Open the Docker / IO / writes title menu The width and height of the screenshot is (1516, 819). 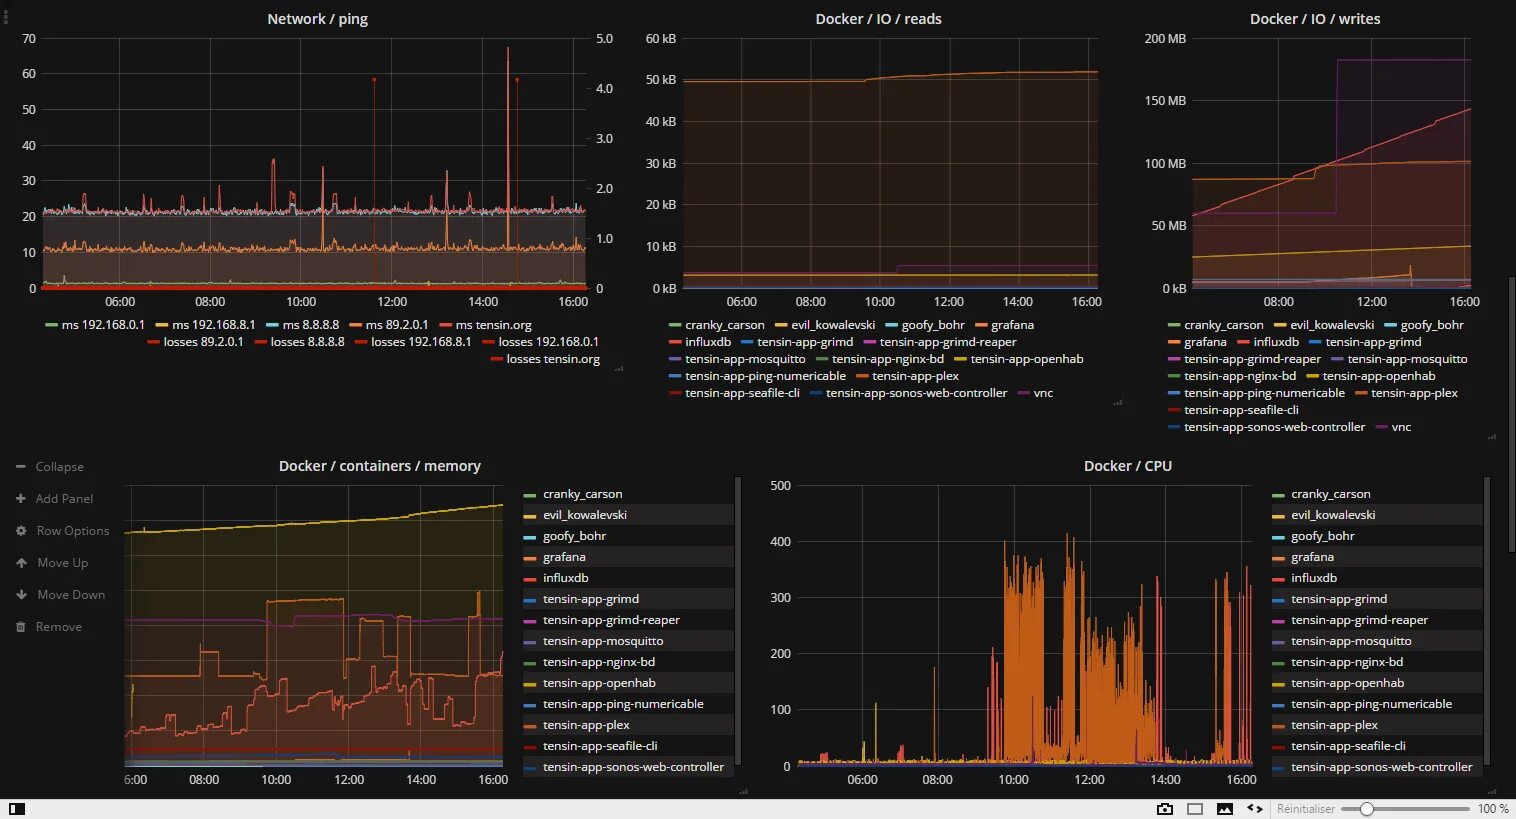pyautogui.click(x=1315, y=19)
